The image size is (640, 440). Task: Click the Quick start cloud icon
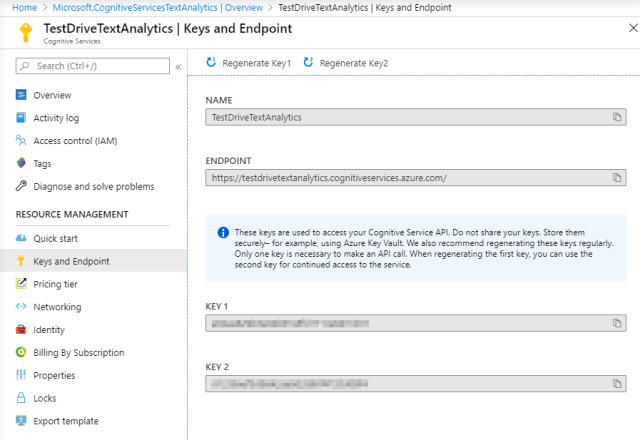[21, 238]
